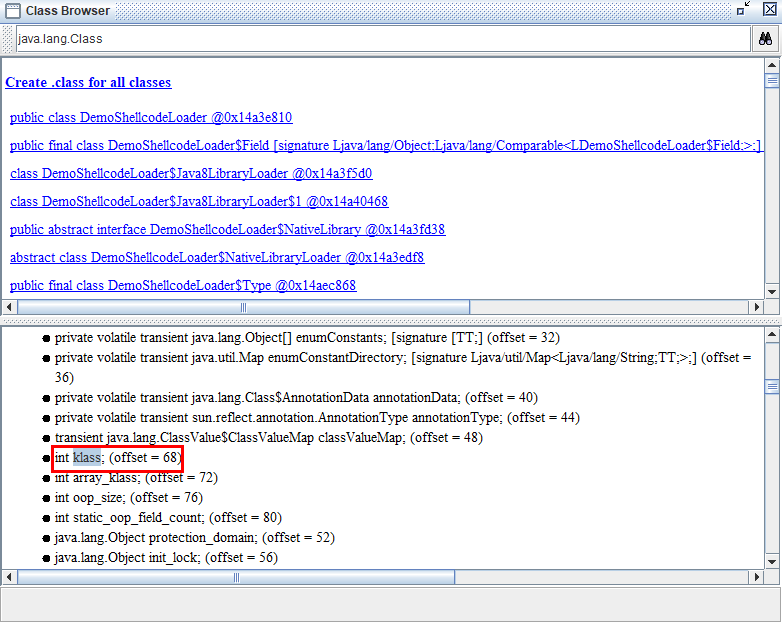This screenshot has height=623, width=782.
Task: Click horizontal scrollbar thumb in class list
Action: coord(242,307)
